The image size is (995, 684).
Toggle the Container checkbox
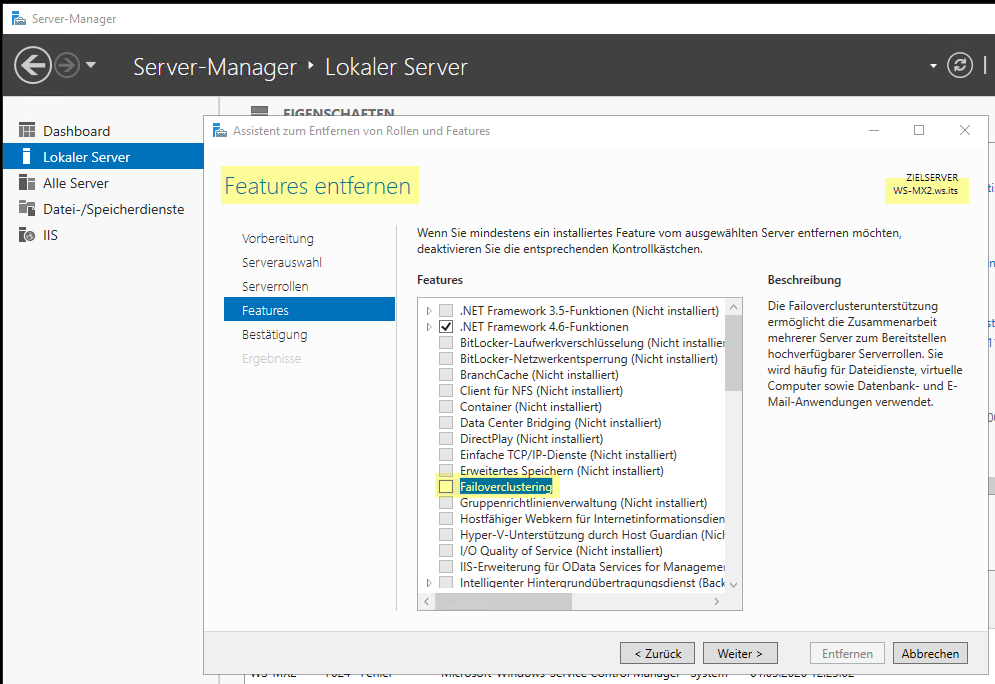(x=446, y=407)
